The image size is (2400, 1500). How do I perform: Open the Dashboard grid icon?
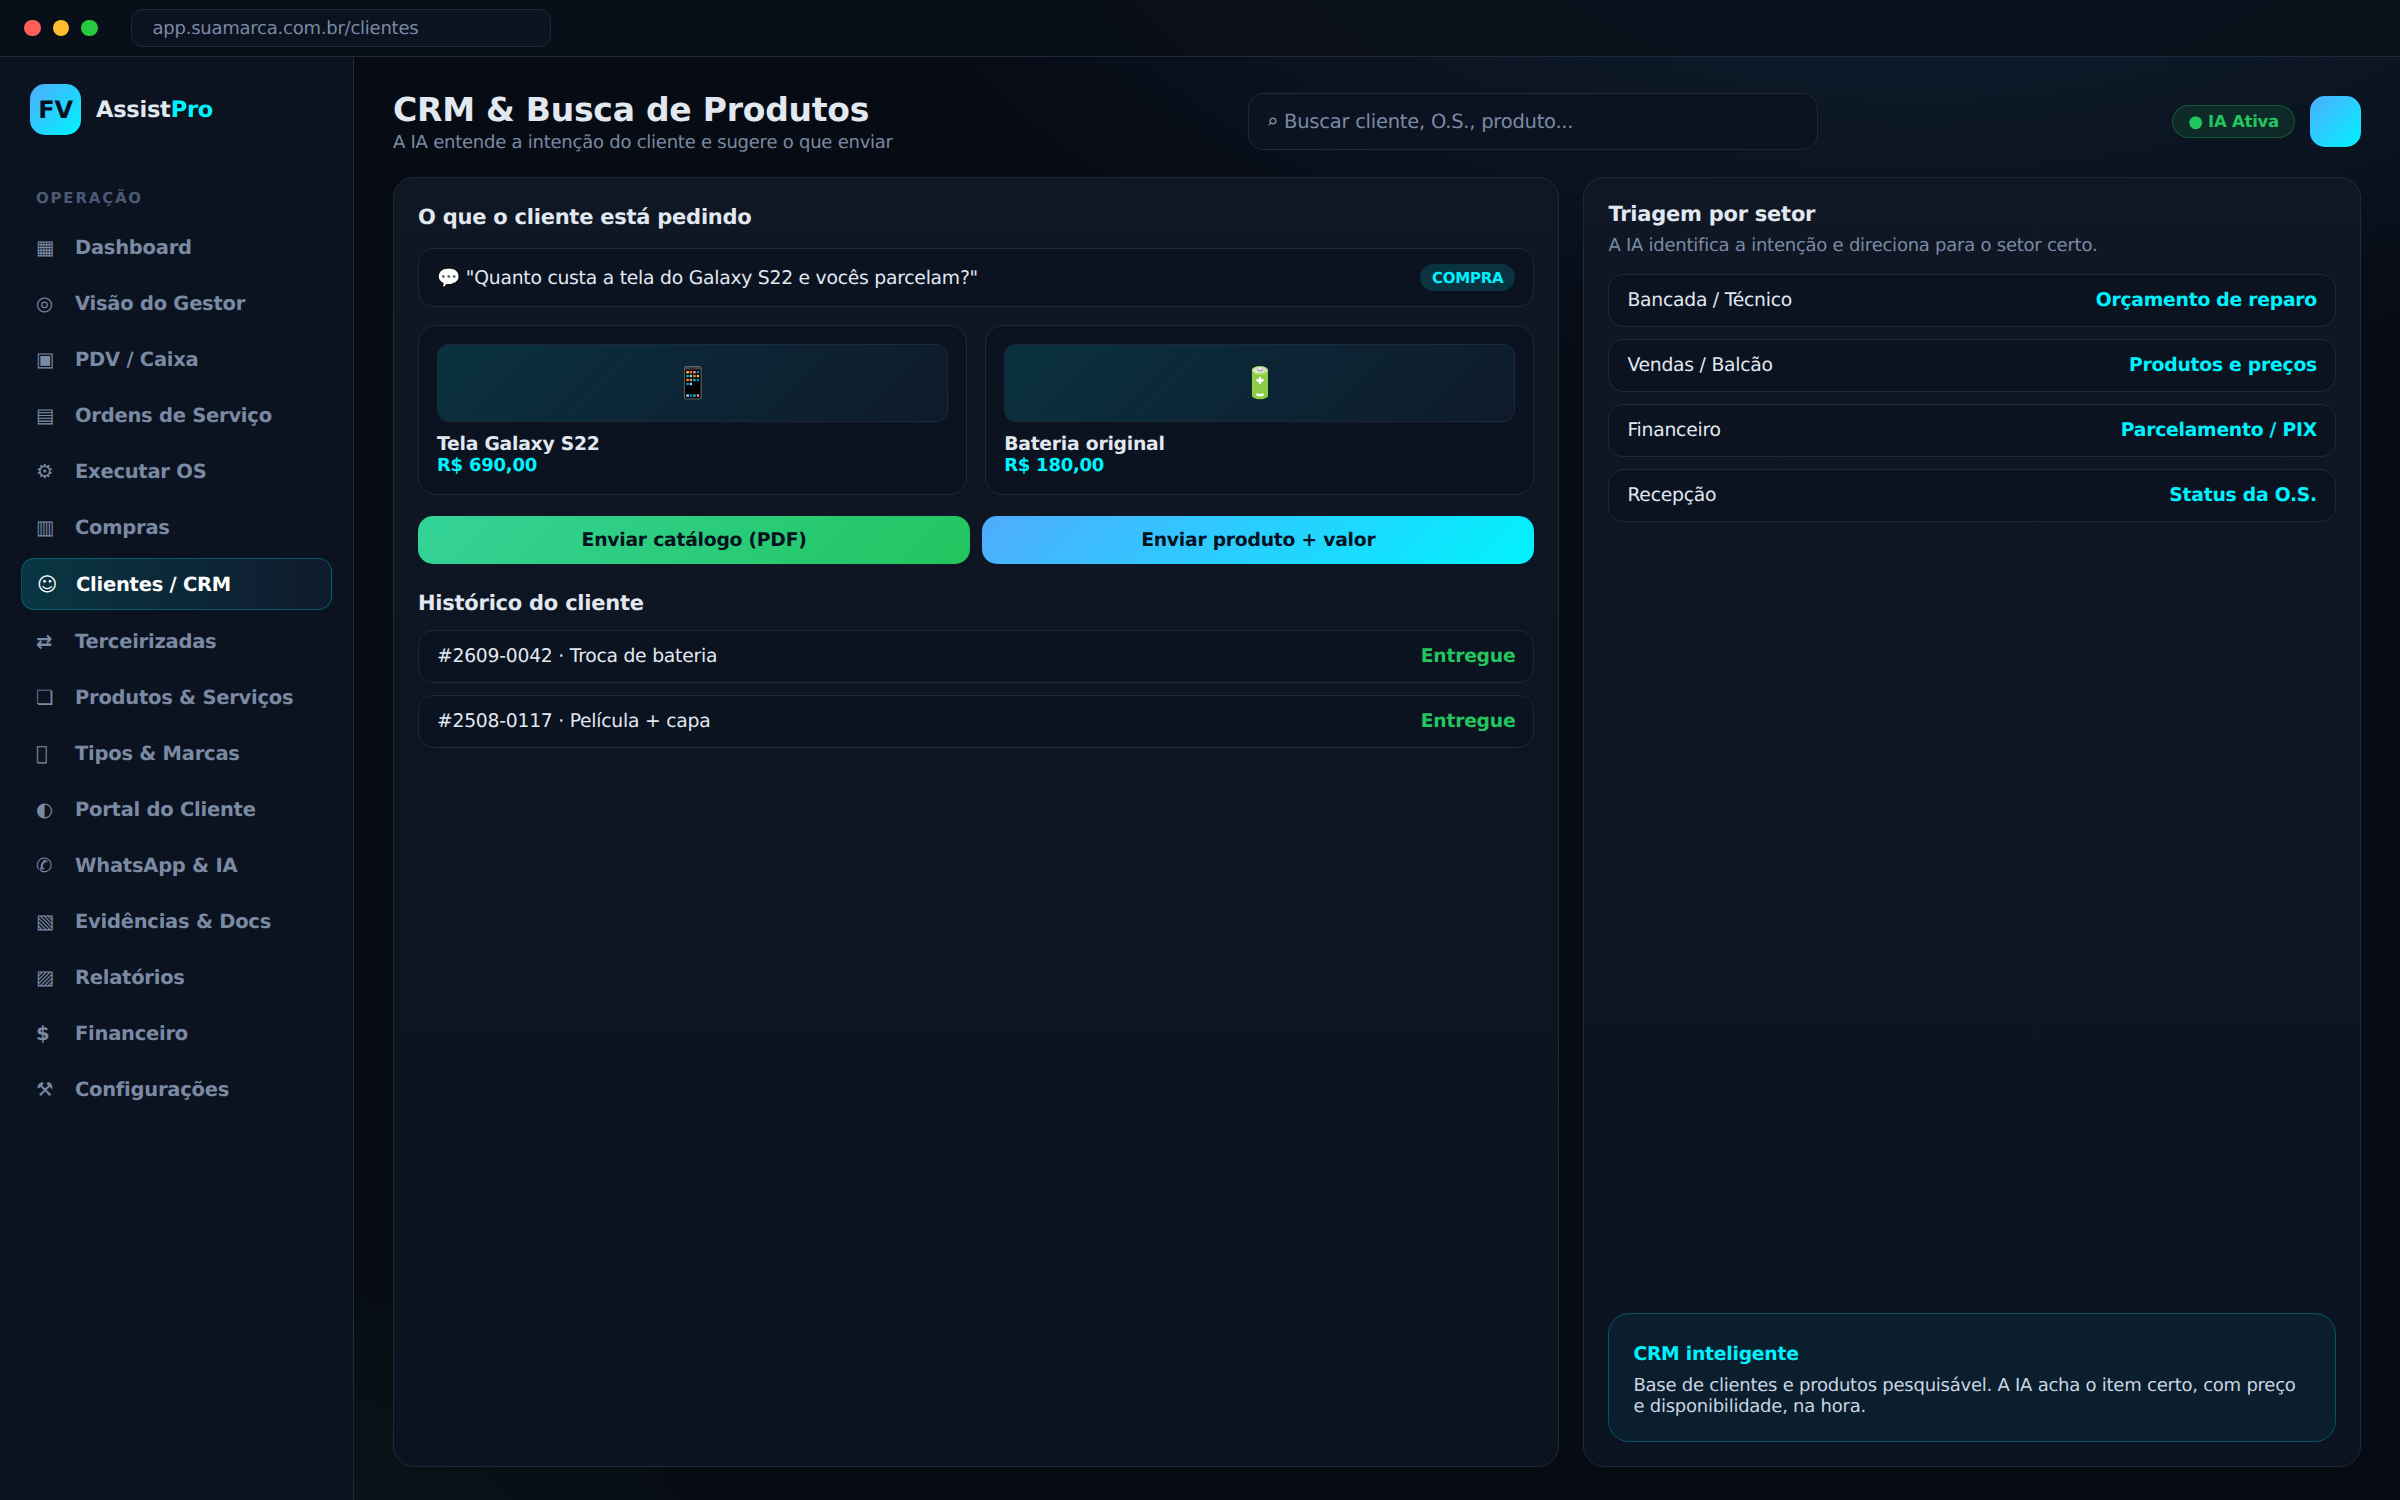pyautogui.click(x=45, y=248)
